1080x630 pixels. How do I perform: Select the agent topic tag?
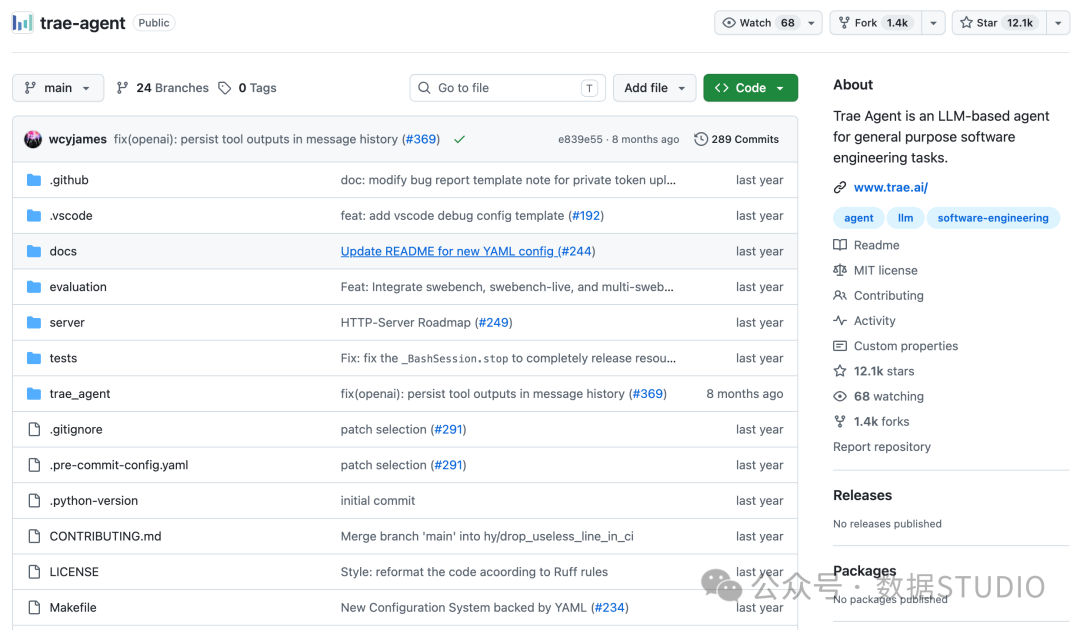click(x=858, y=218)
